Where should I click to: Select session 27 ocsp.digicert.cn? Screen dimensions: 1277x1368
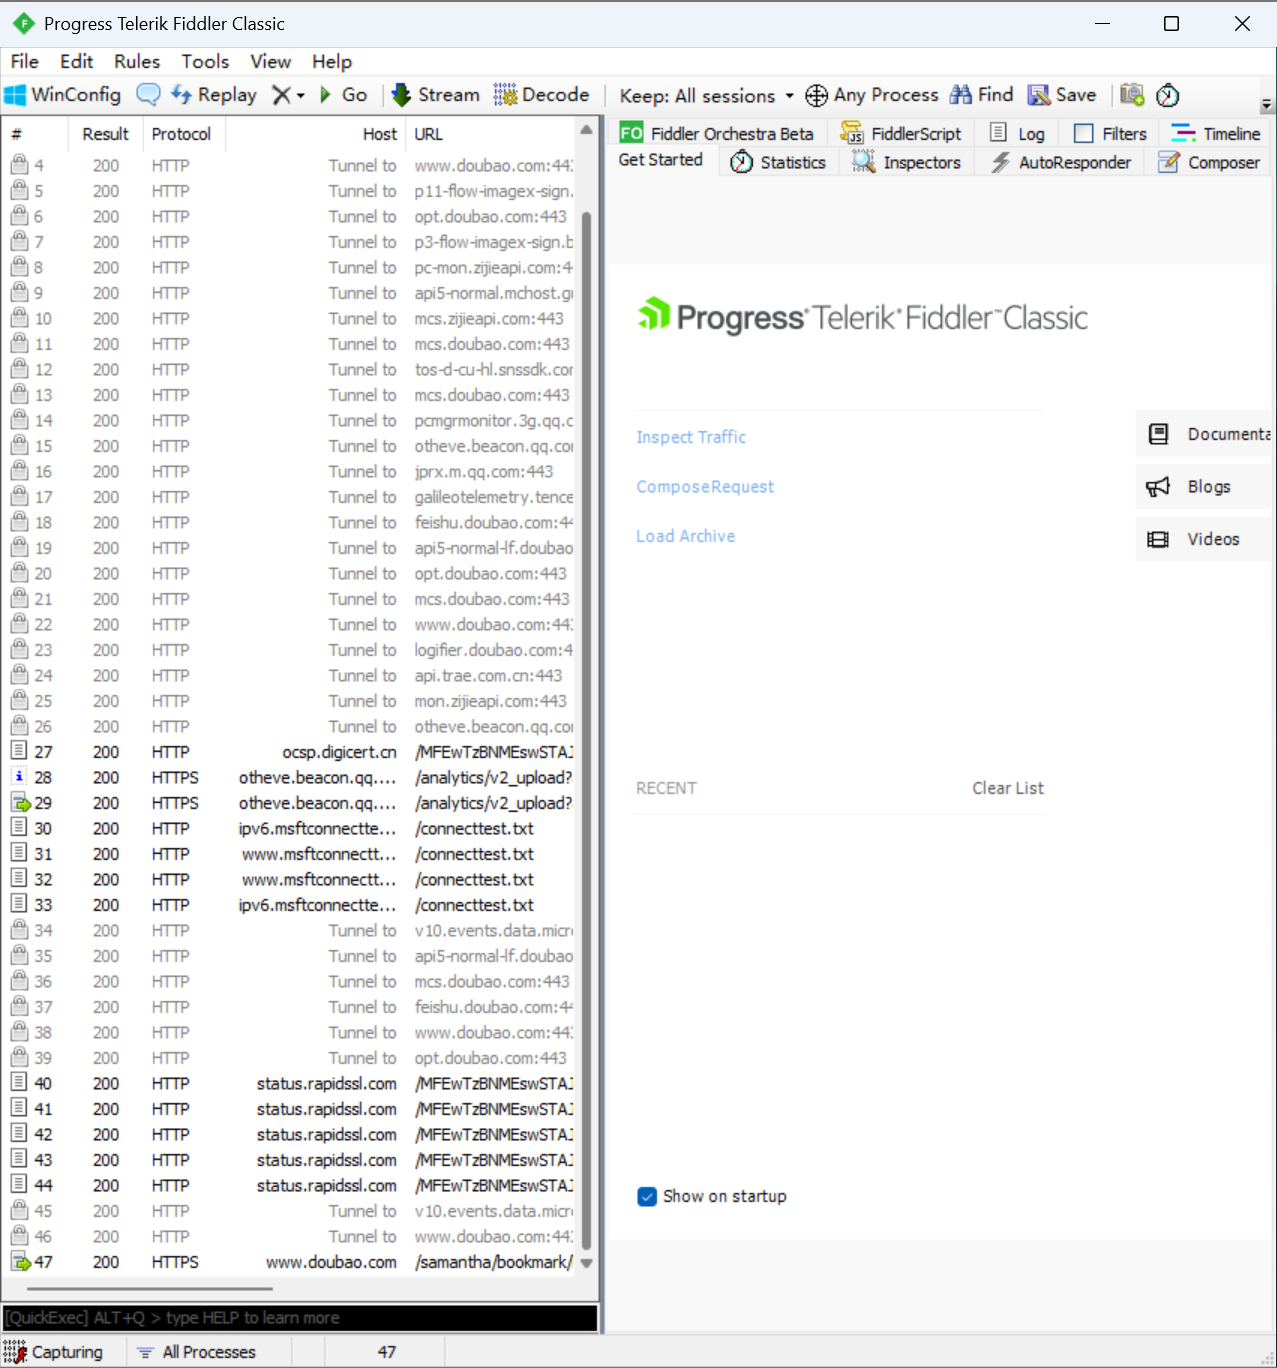pyautogui.click(x=290, y=752)
